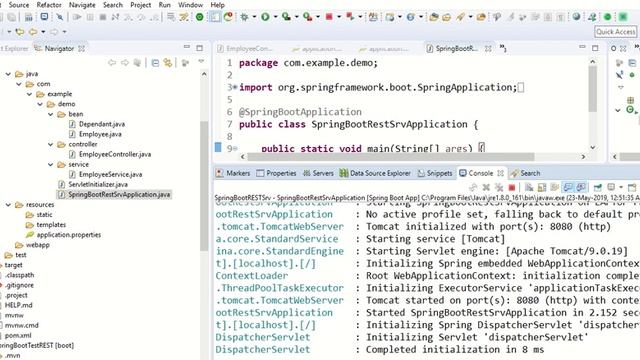Collapse the demo folder
The width and height of the screenshot is (640, 360).
[40, 104]
